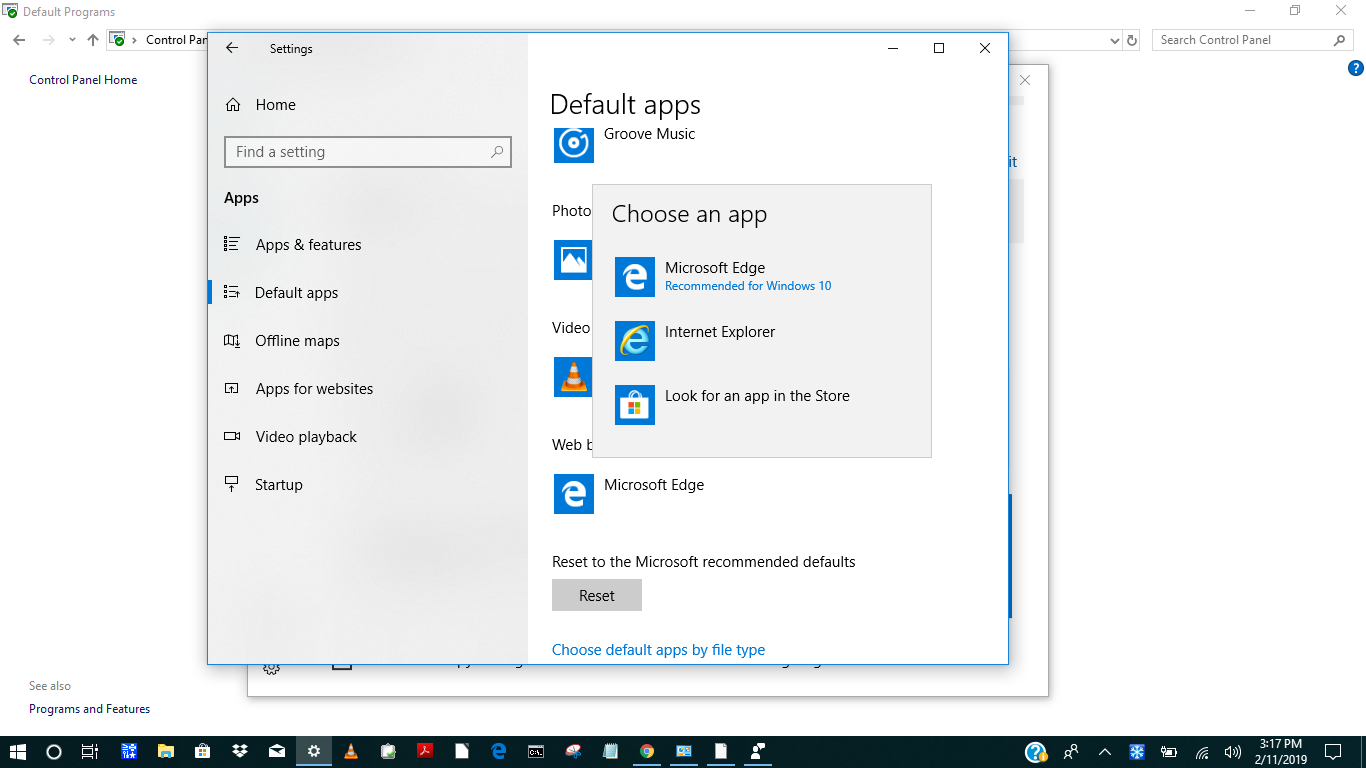Click the Cortana circle on the taskbar
1366x768 pixels.
[54, 751]
